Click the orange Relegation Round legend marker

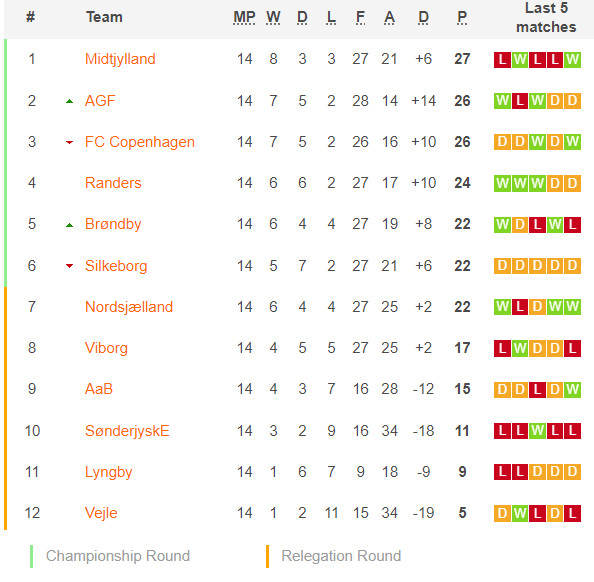click(267, 556)
